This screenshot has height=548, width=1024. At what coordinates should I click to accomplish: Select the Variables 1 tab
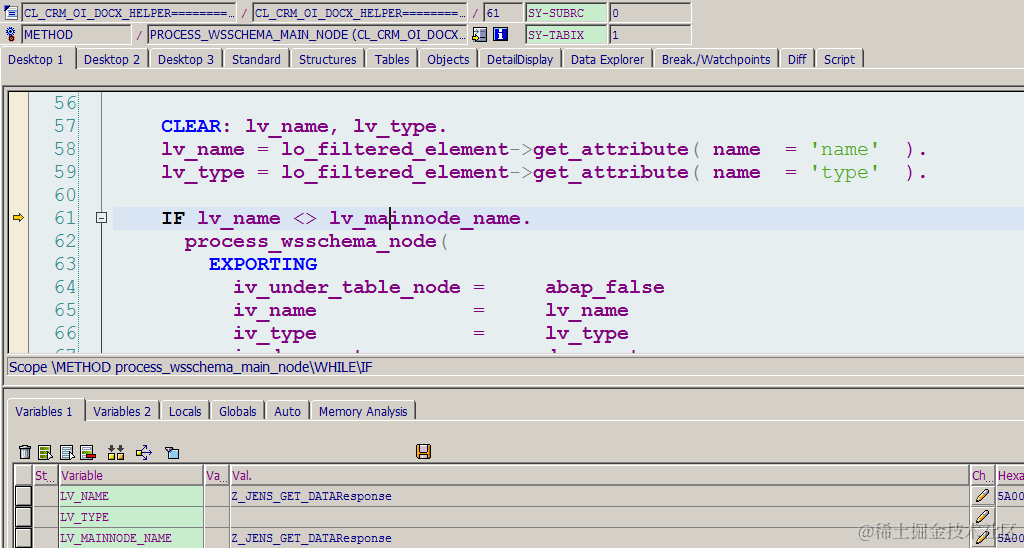coord(44,411)
